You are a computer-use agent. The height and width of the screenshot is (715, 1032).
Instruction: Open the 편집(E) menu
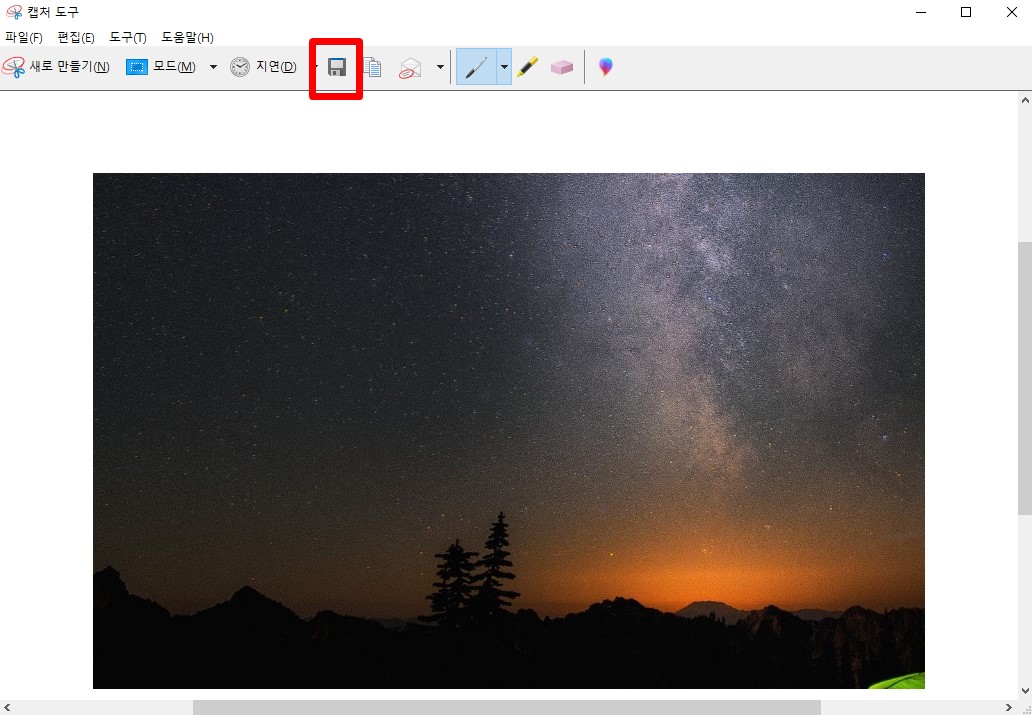[76, 38]
